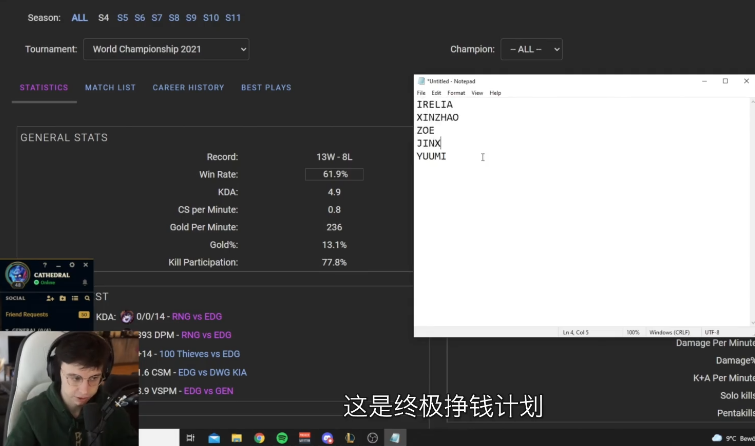Click the add friend icon
The image size is (755, 446).
click(x=50, y=298)
